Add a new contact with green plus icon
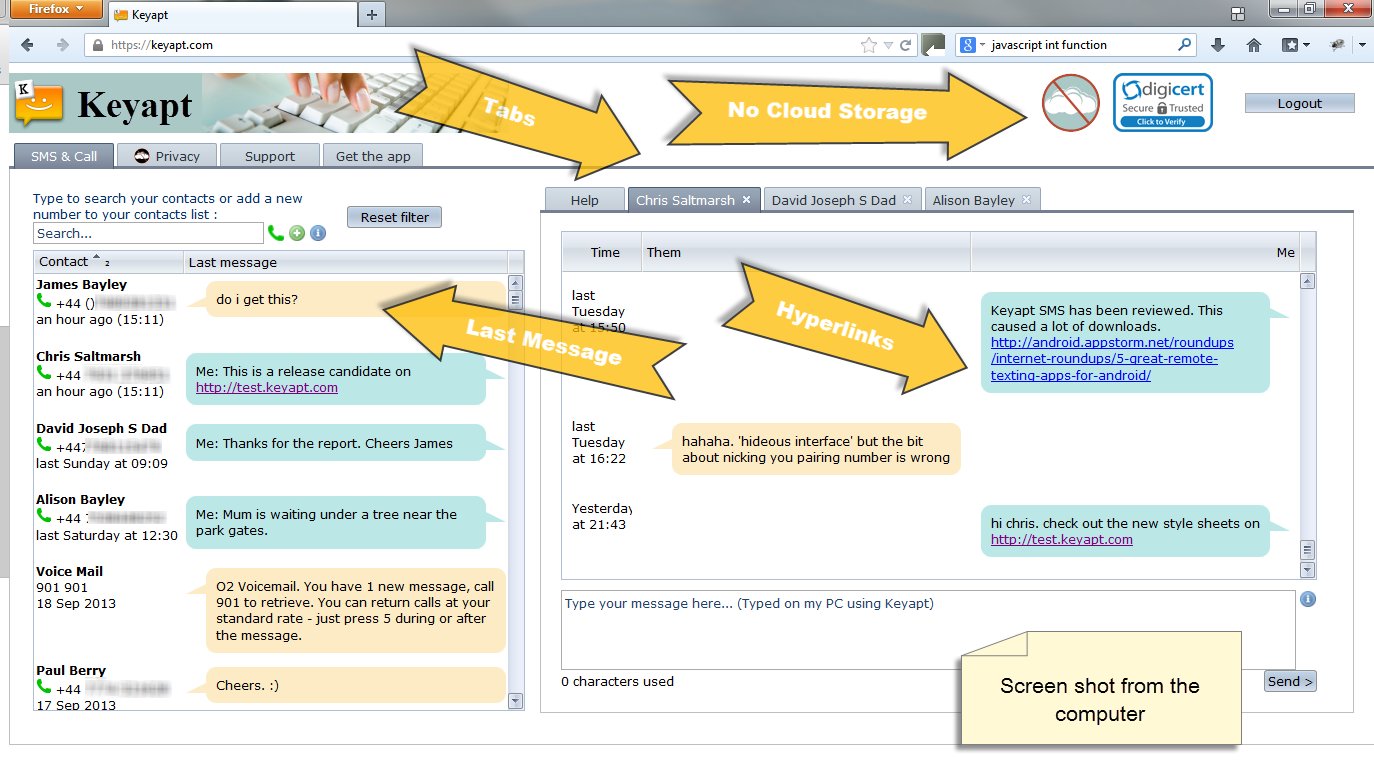This screenshot has width=1374, height=768. point(297,233)
